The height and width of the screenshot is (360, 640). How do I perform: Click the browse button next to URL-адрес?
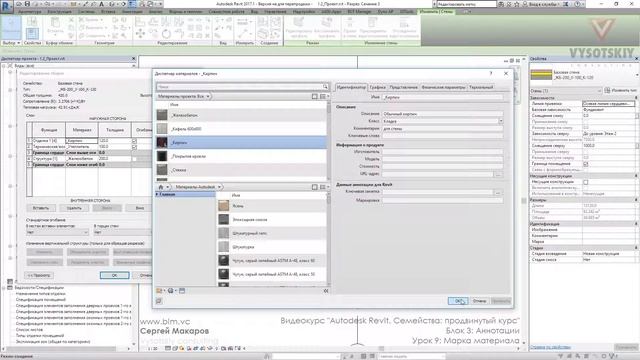click(498, 174)
